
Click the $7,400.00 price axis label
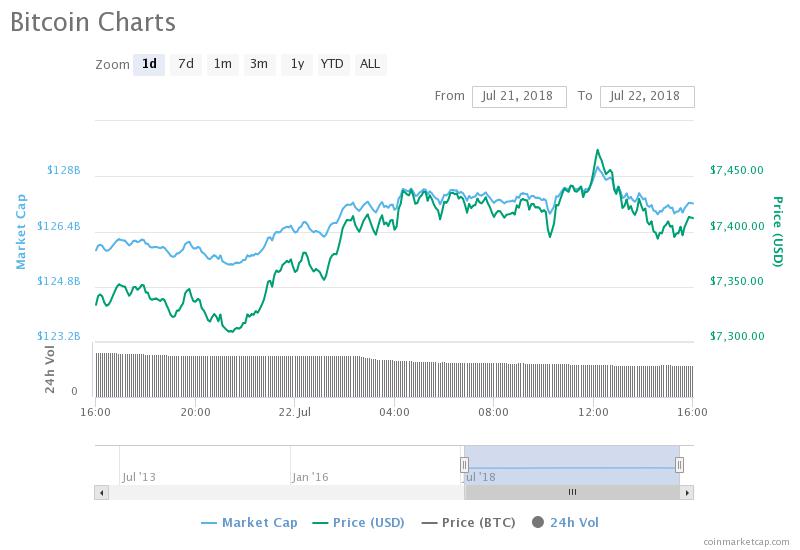click(x=737, y=226)
